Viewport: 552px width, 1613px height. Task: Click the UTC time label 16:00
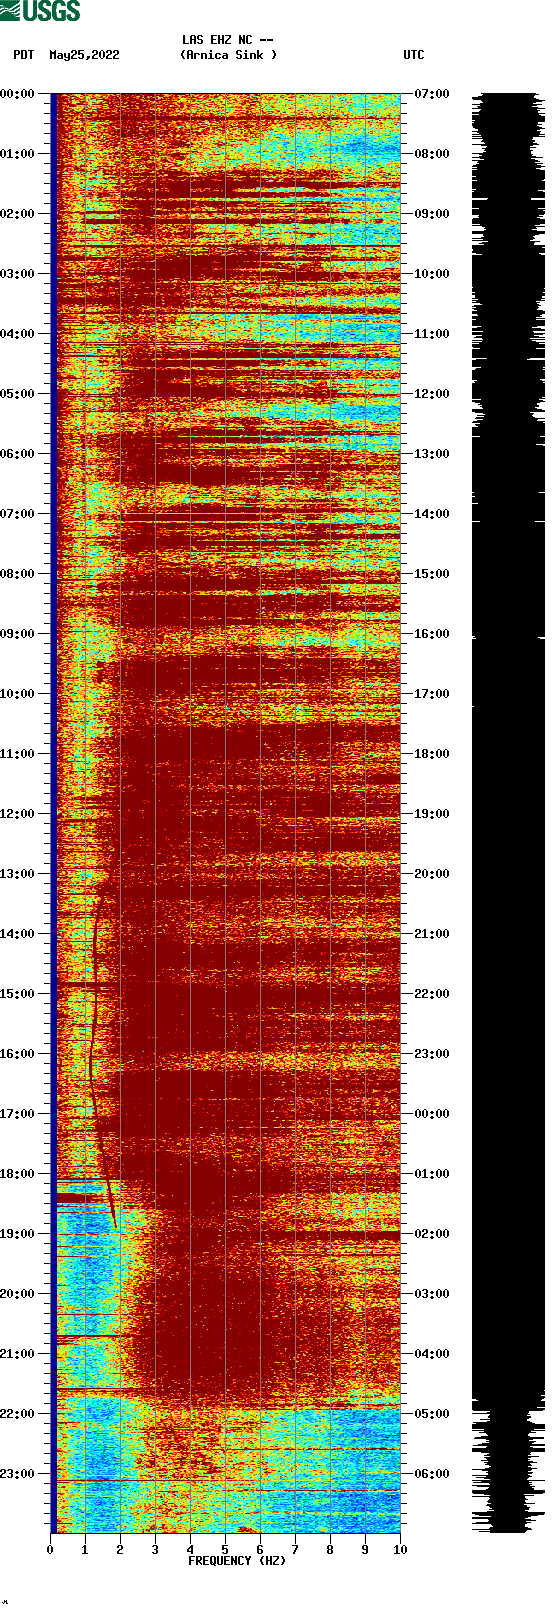tap(432, 634)
